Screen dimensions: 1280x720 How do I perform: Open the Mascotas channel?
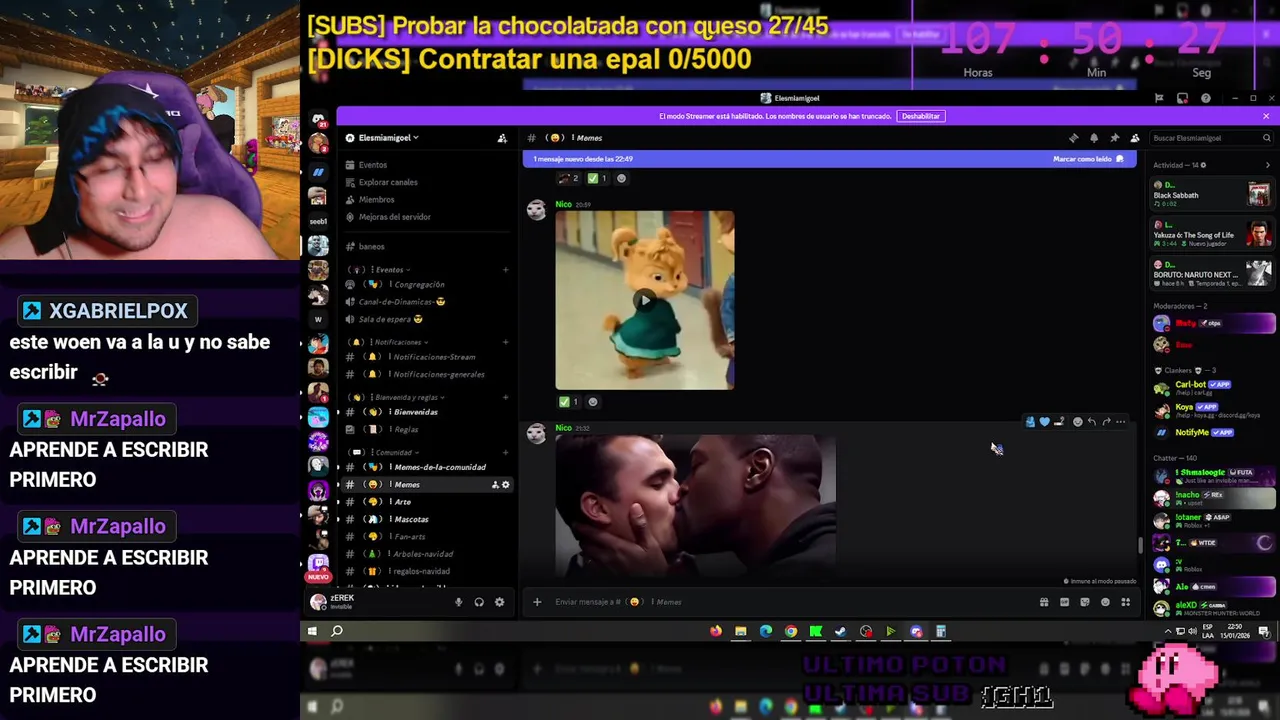(410, 519)
